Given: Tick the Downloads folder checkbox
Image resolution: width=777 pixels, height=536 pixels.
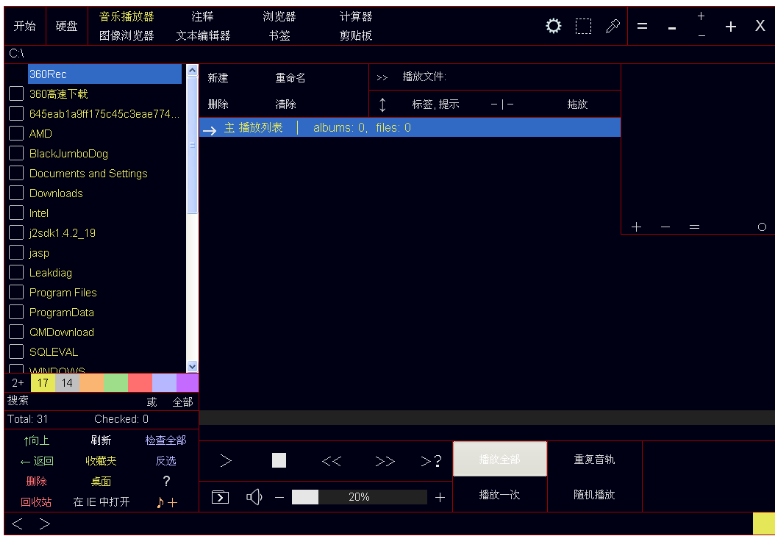Looking at the screenshot, I should point(16,193).
